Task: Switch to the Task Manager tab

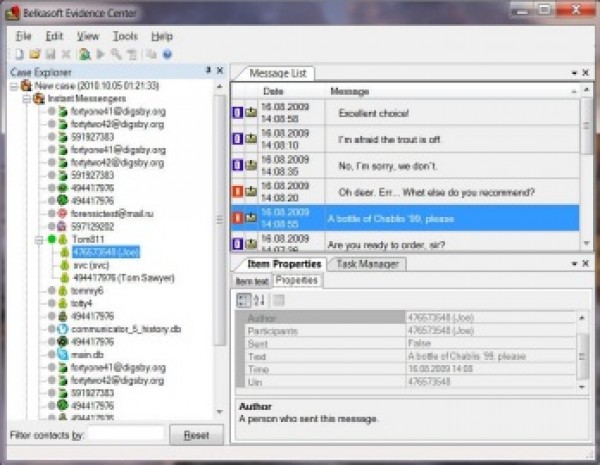Action: [x=367, y=264]
